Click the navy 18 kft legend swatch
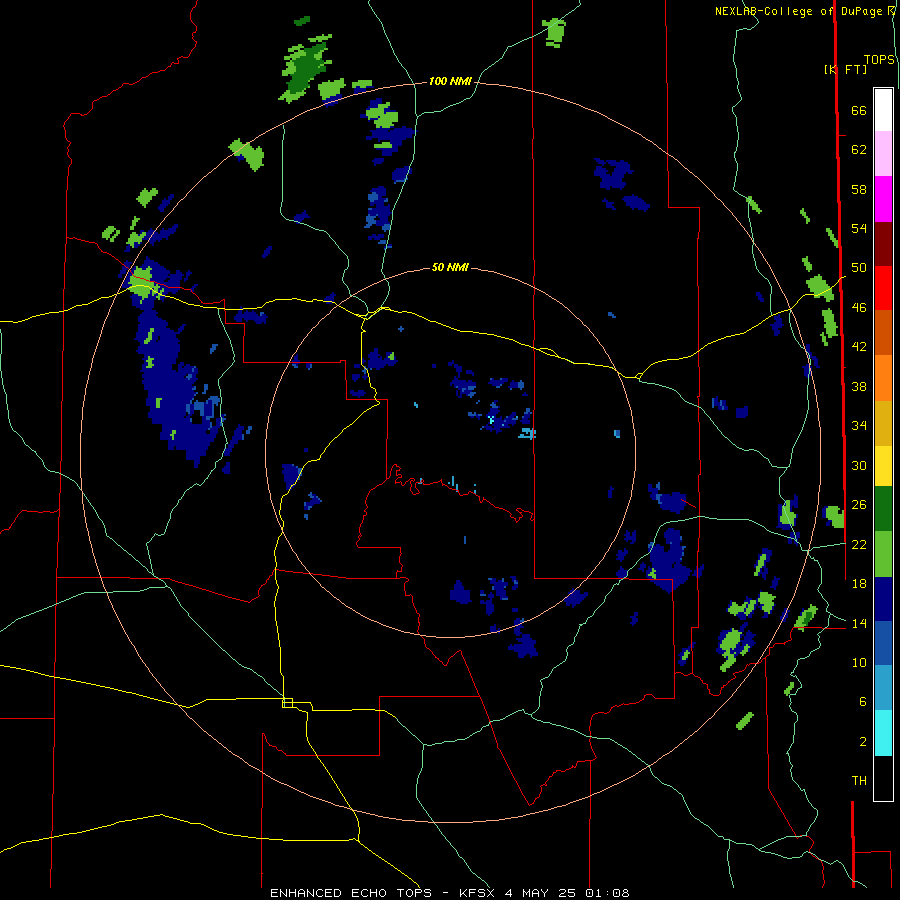 [x=883, y=599]
